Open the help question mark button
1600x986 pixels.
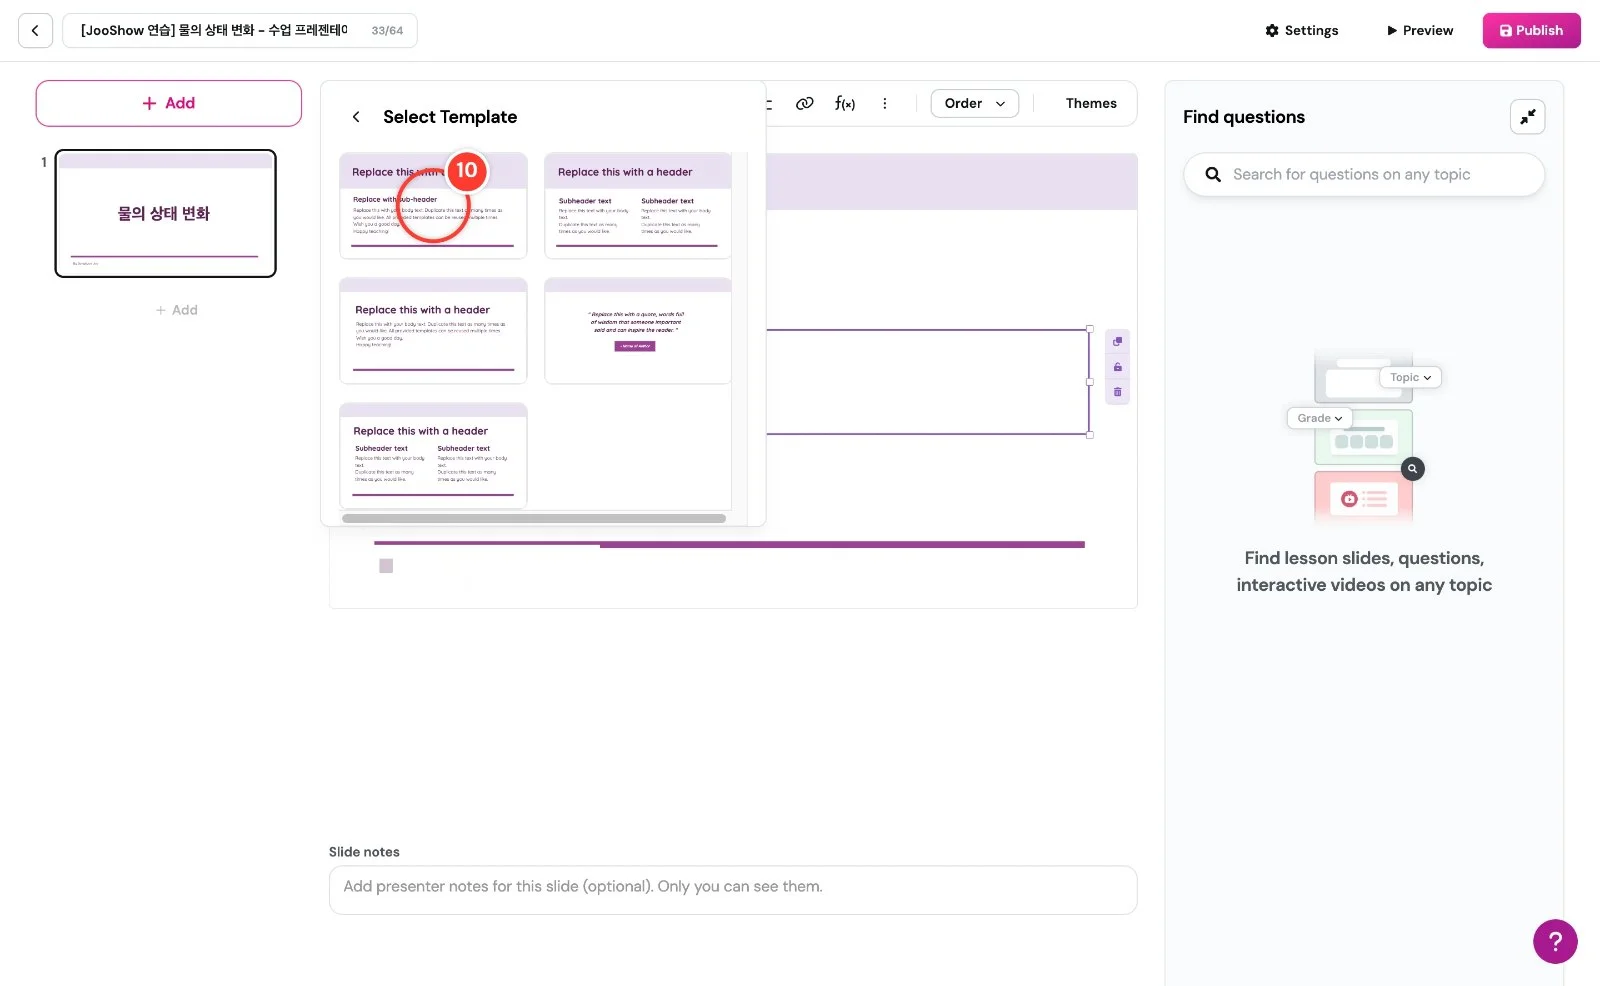click(1555, 941)
